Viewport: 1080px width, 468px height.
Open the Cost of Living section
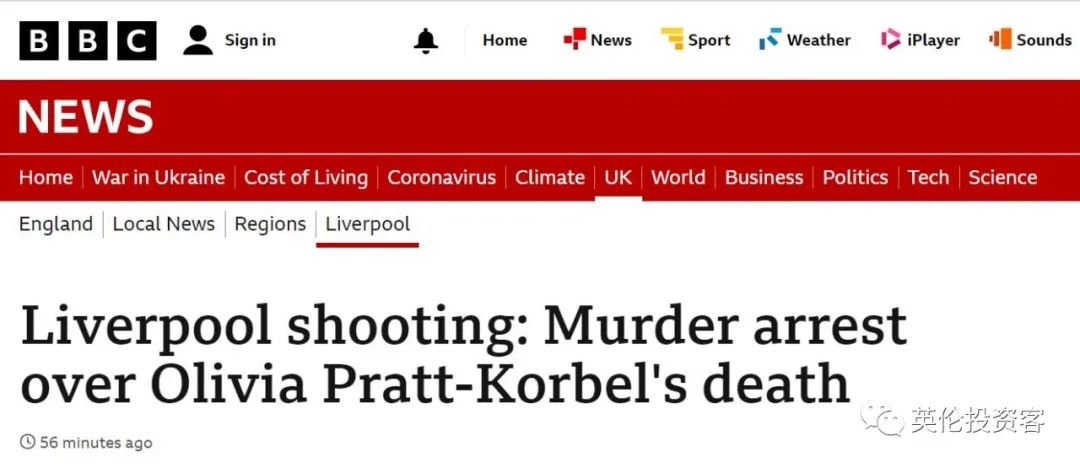coord(306,177)
